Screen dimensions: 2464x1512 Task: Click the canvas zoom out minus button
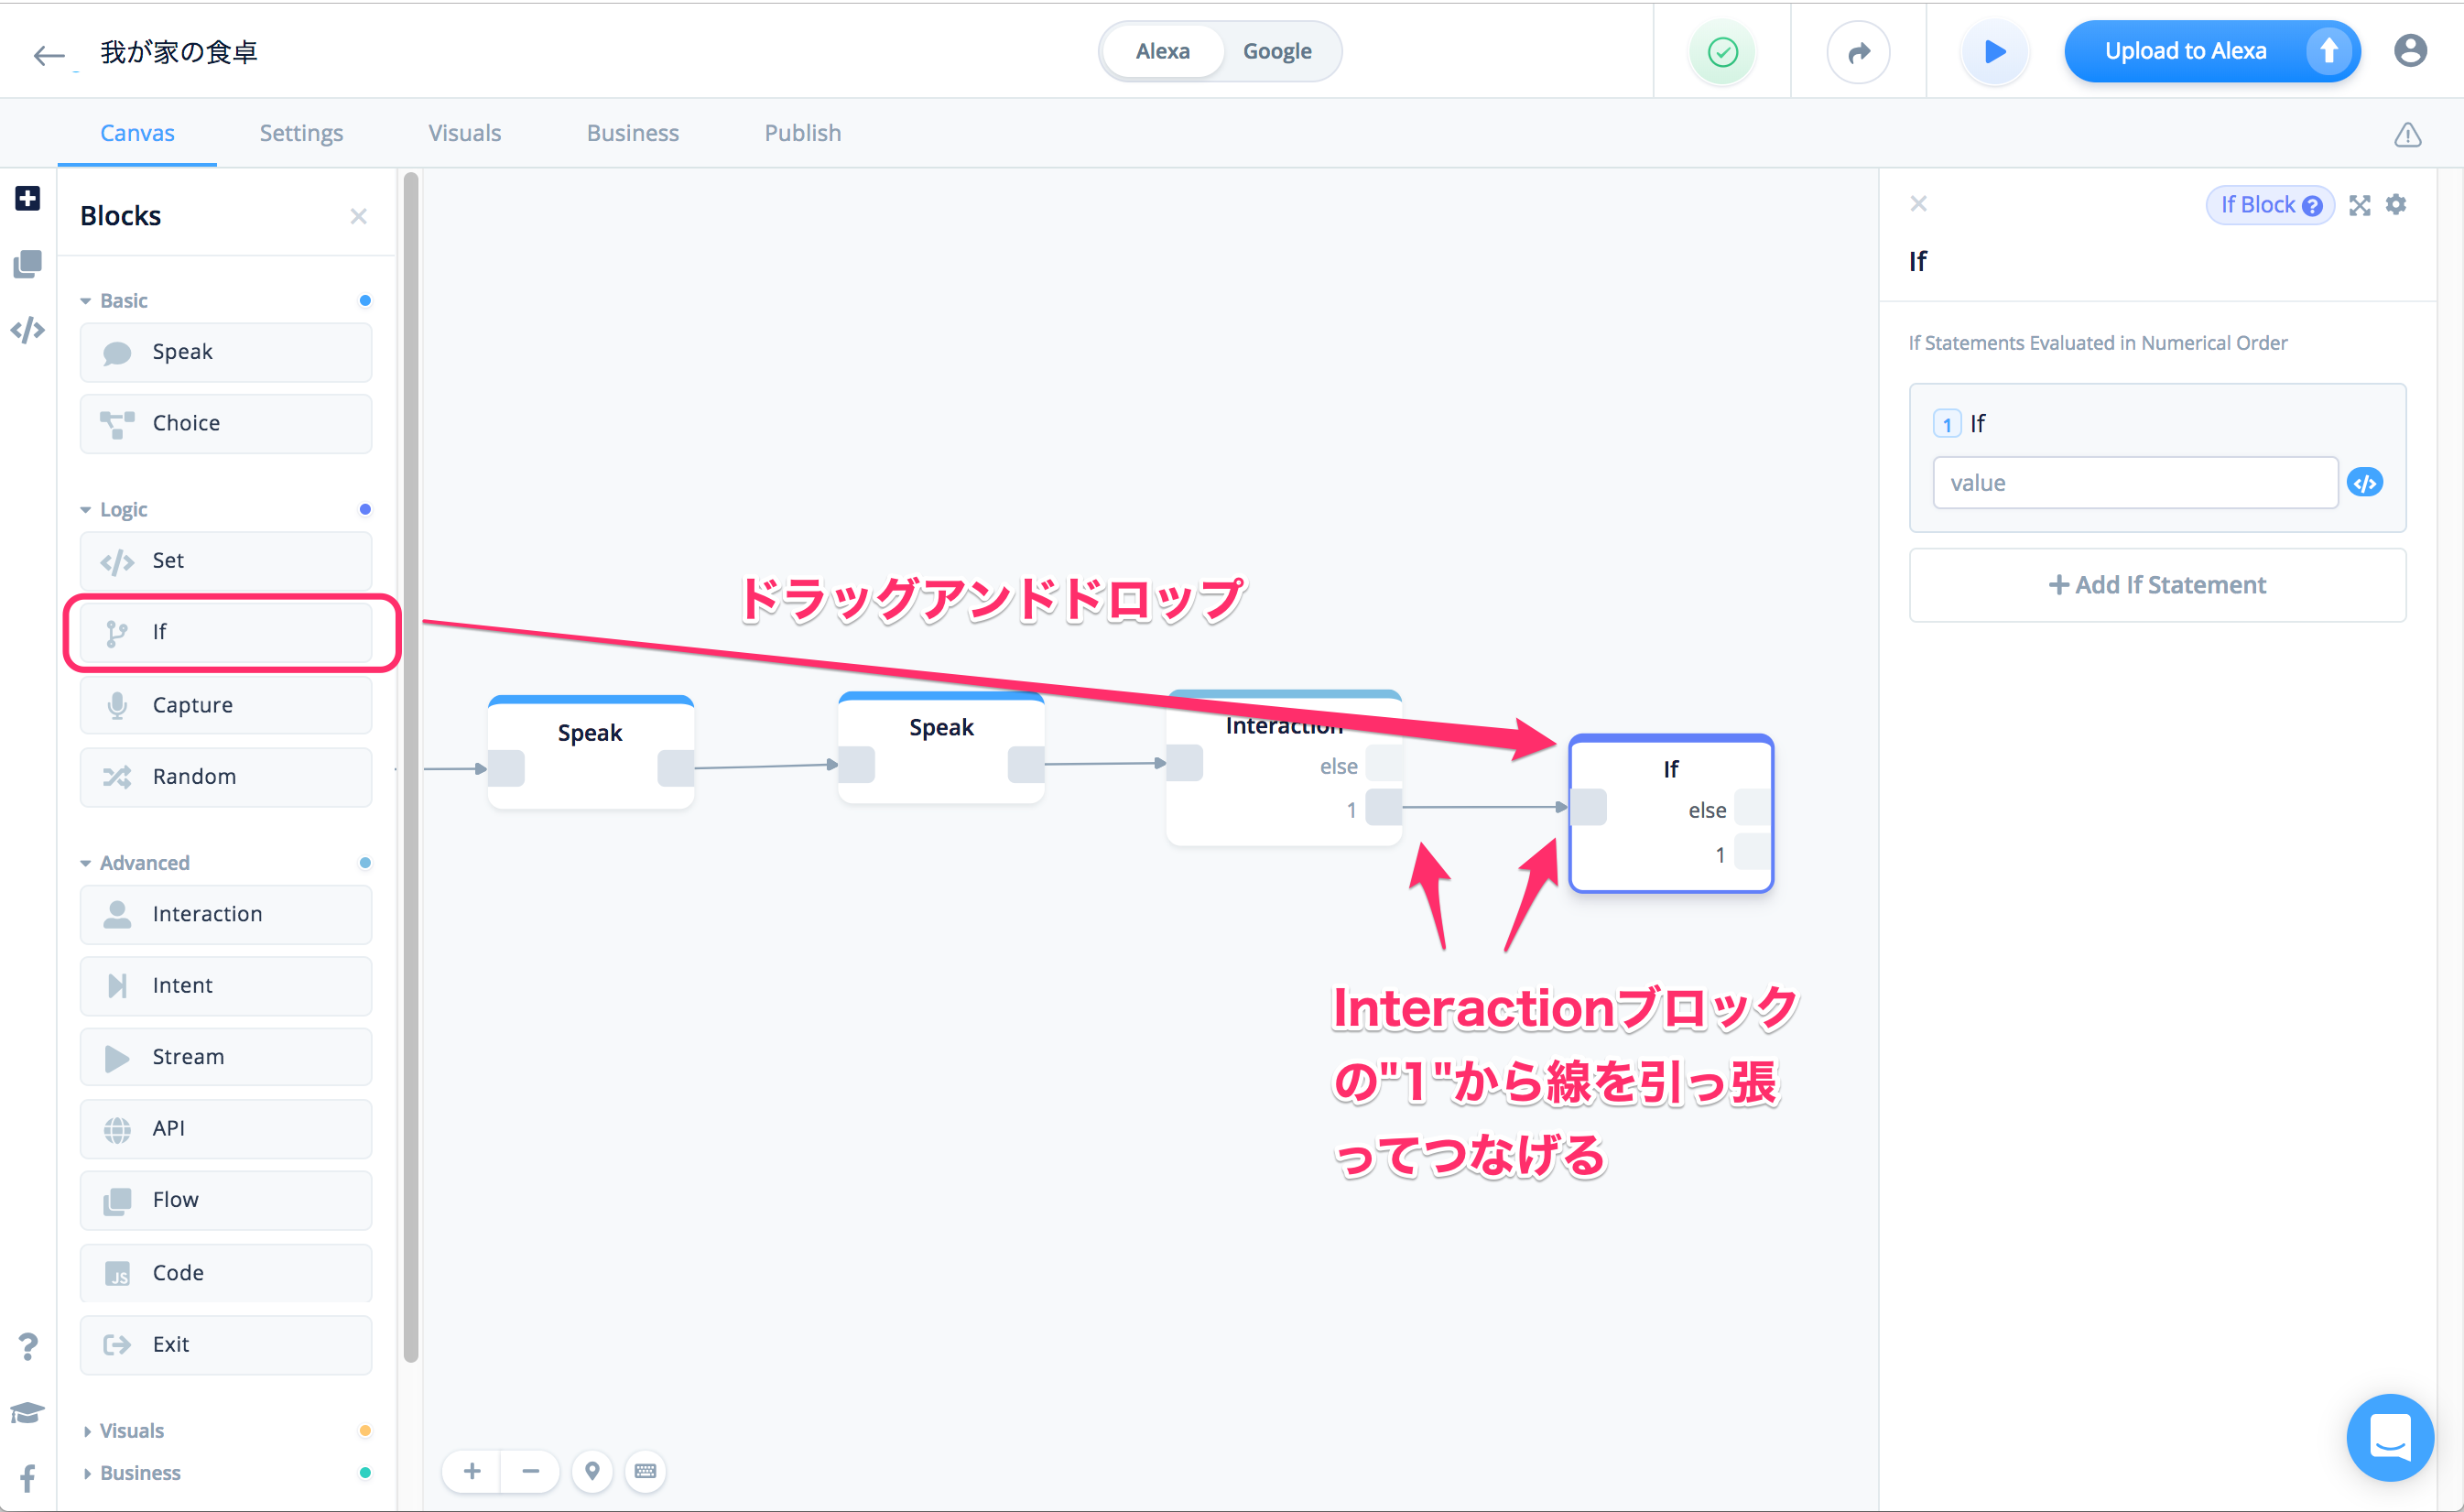(531, 1471)
